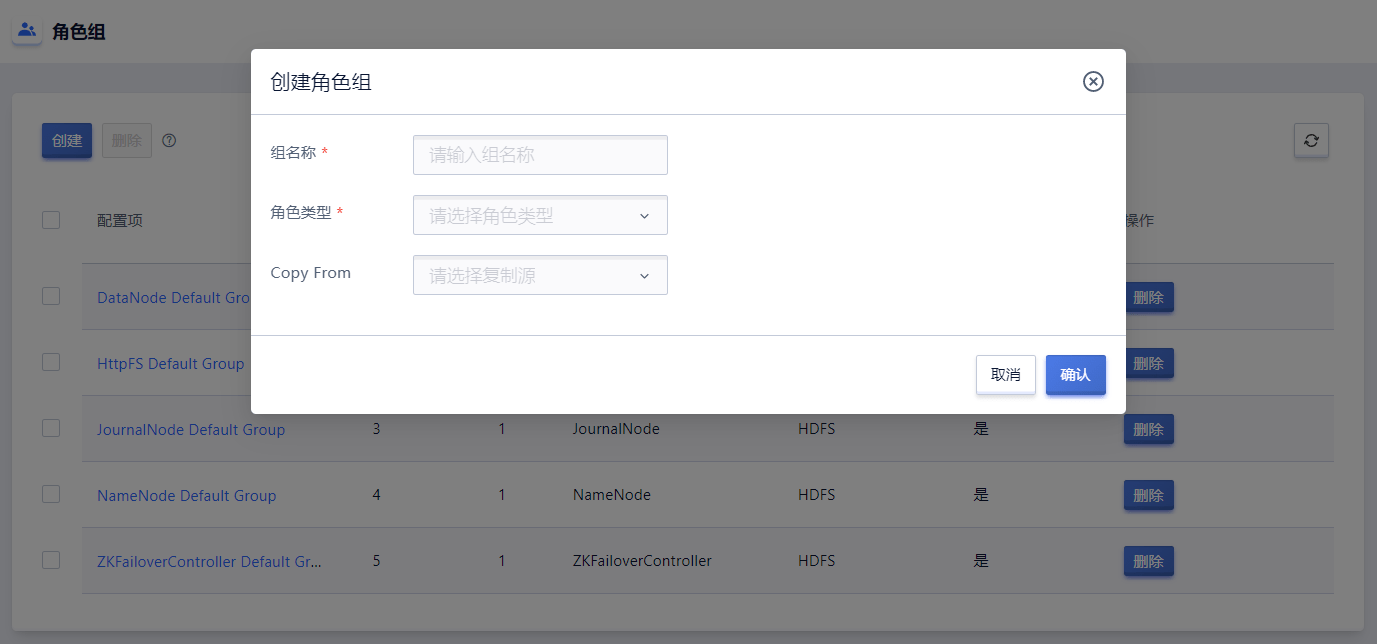Delete the NameNode Default Group row
The width and height of the screenshot is (1377, 644).
point(1149,495)
